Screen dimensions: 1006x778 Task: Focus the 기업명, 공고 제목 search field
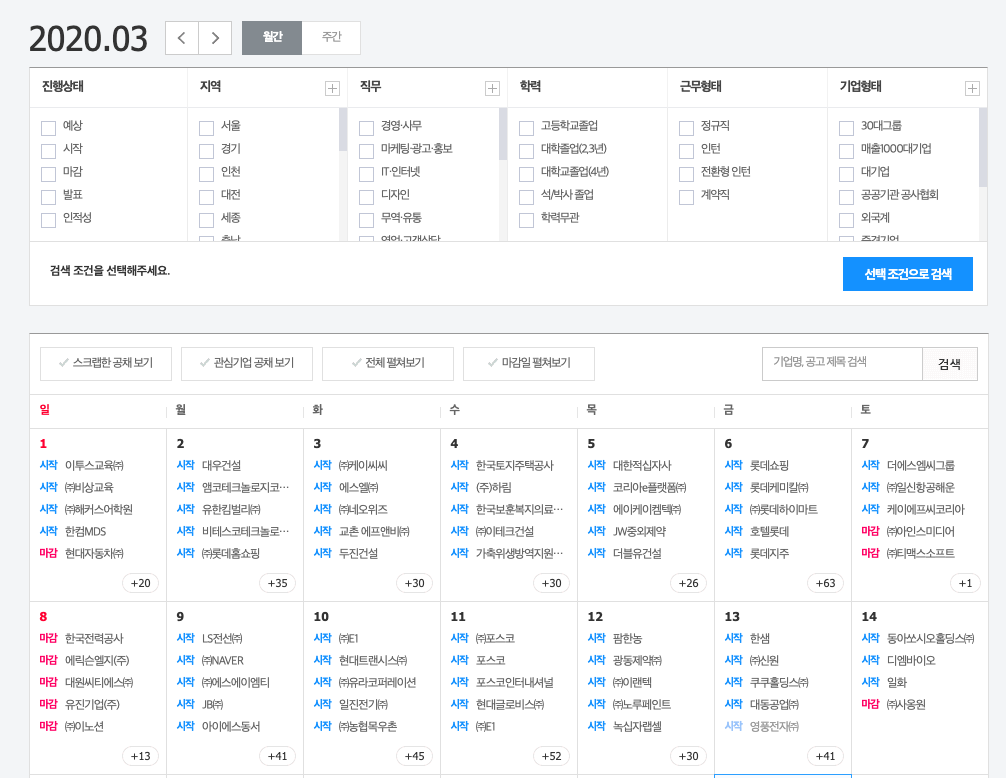tap(842, 364)
